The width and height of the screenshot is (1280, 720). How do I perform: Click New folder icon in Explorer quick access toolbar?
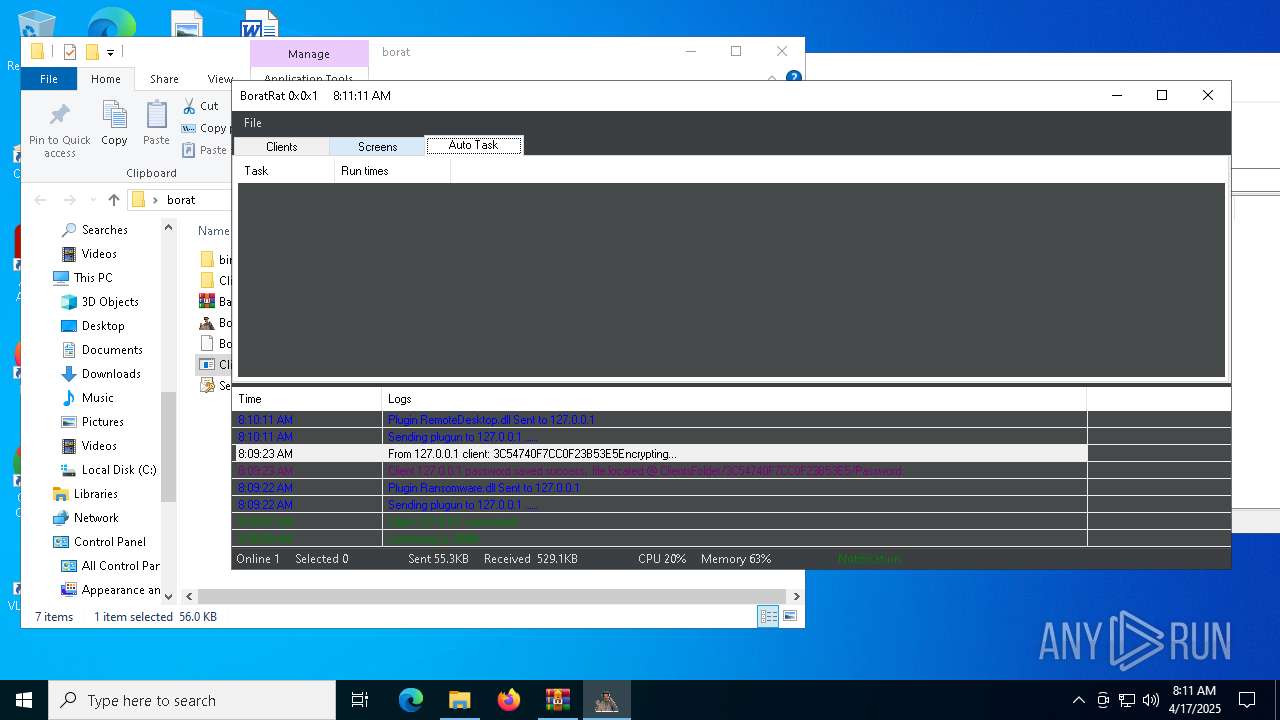[x=92, y=52]
